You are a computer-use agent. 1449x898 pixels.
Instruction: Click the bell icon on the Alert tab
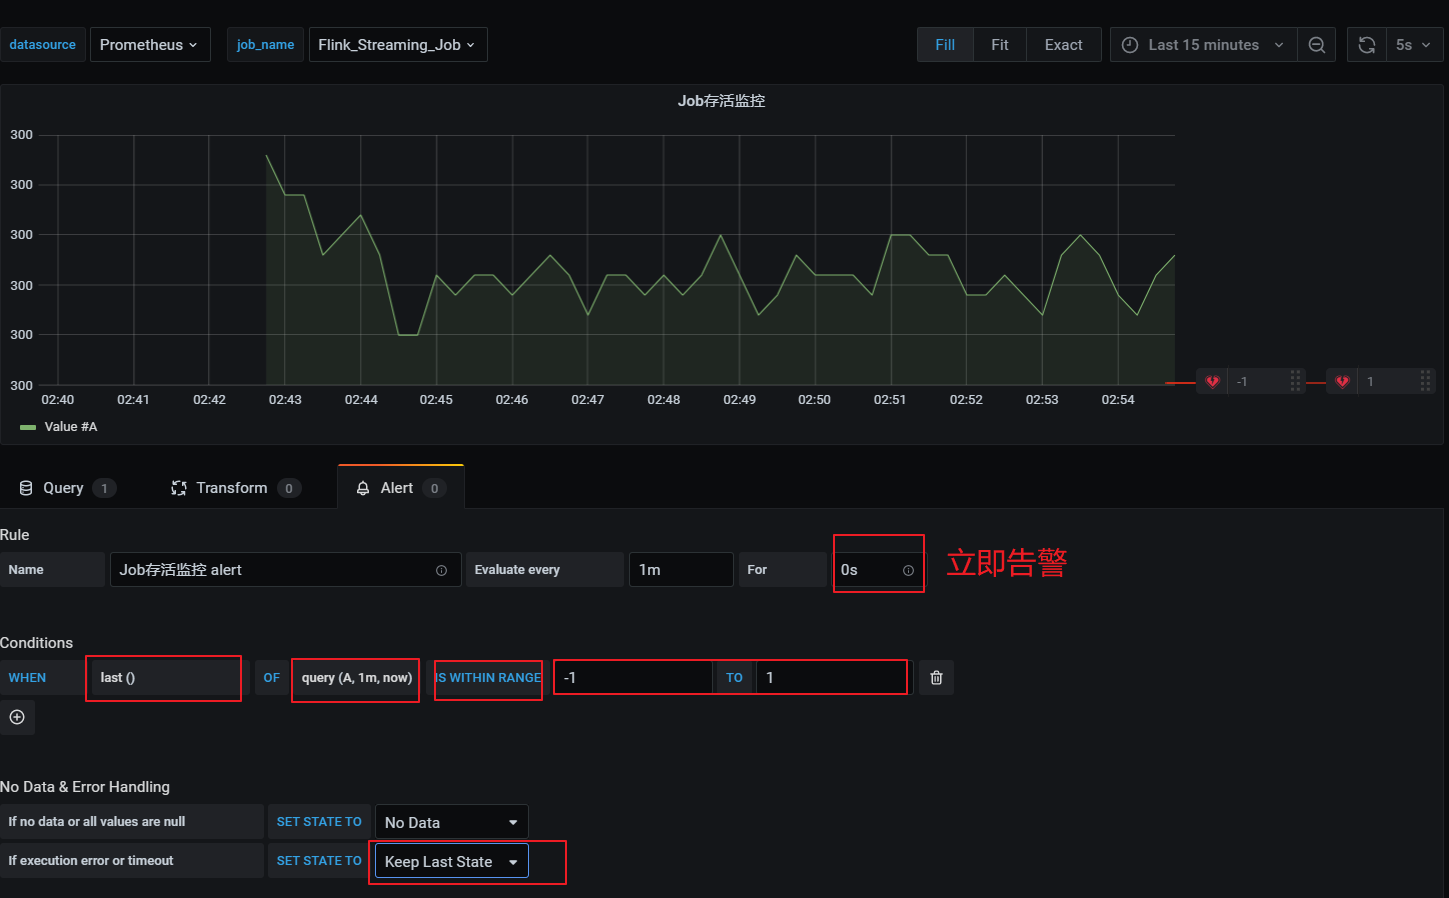pyautogui.click(x=363, y=488)
